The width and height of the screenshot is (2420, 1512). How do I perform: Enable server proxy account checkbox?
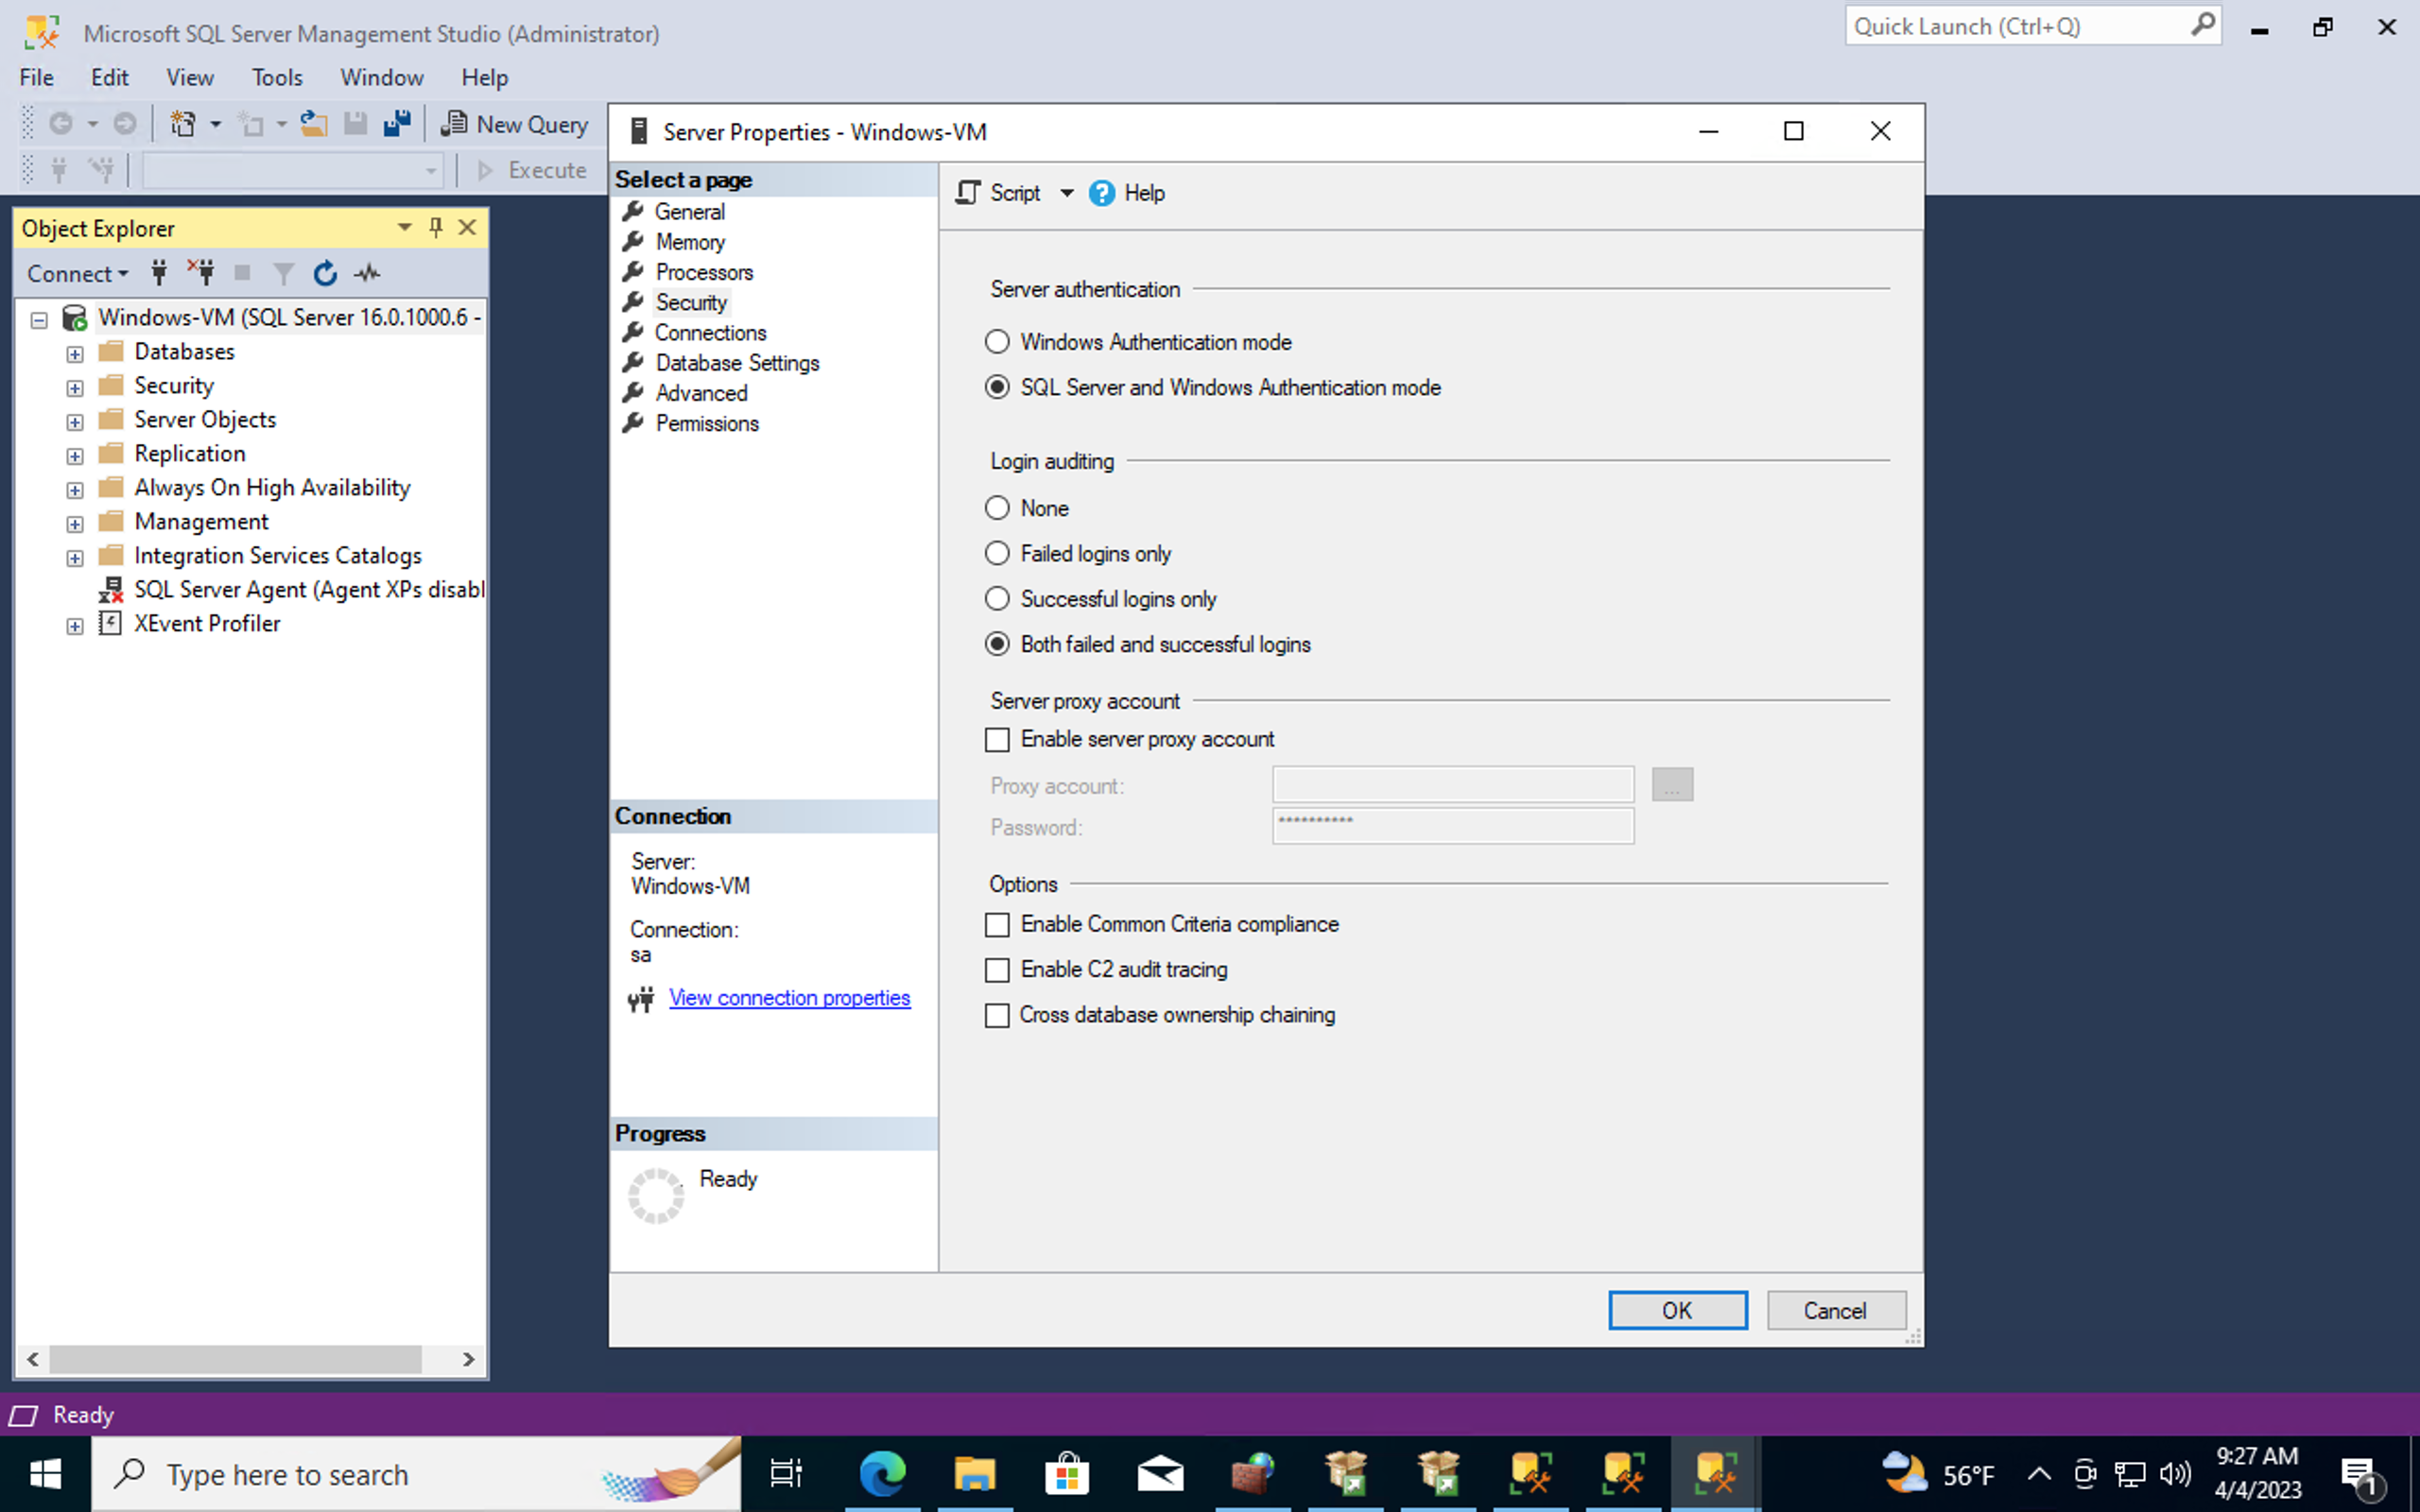pyautogui.click(x=997, y=740)
